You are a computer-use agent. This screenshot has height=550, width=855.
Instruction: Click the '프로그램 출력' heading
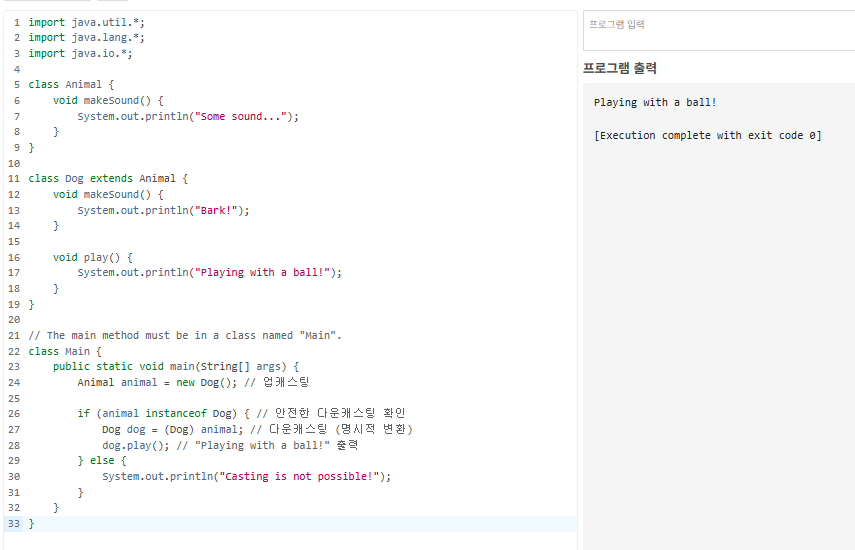click(x=620, y=68)
